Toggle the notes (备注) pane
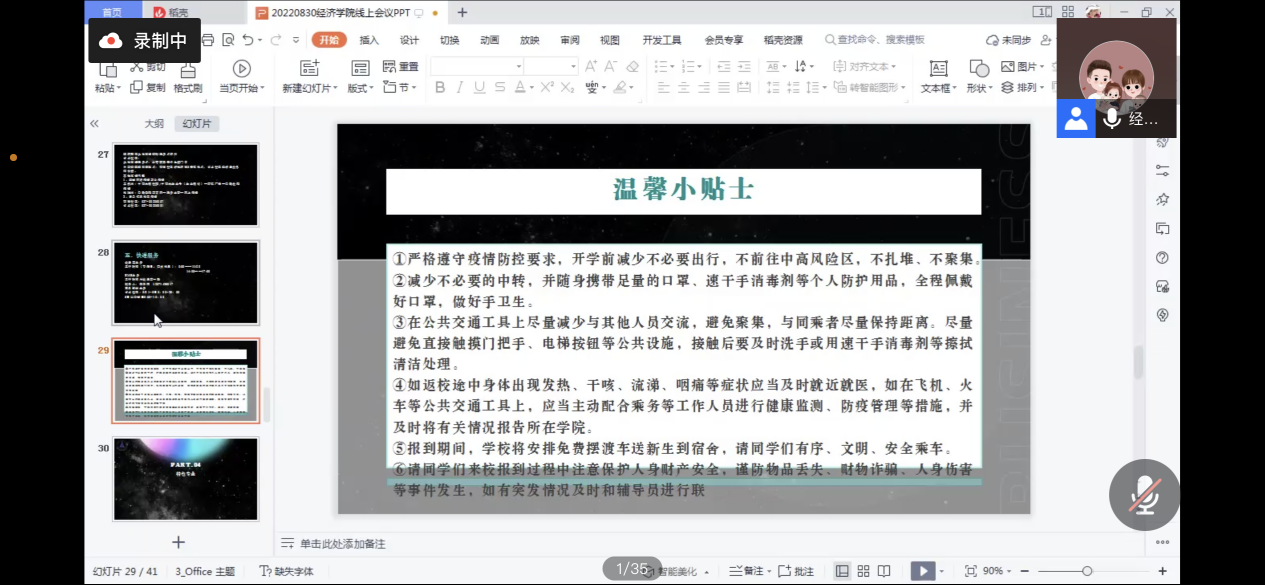The width and height of the screenshot is (1265, 585). click(x=747, y=571)
